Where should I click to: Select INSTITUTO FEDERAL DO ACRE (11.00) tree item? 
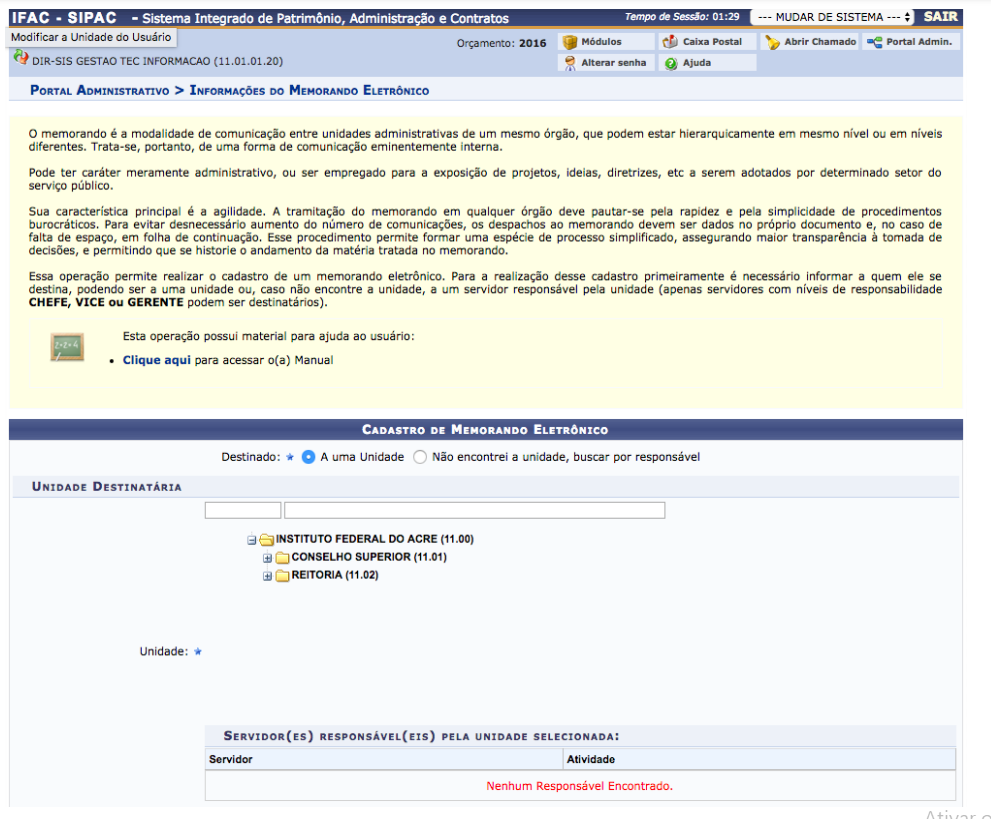point(375,539)
